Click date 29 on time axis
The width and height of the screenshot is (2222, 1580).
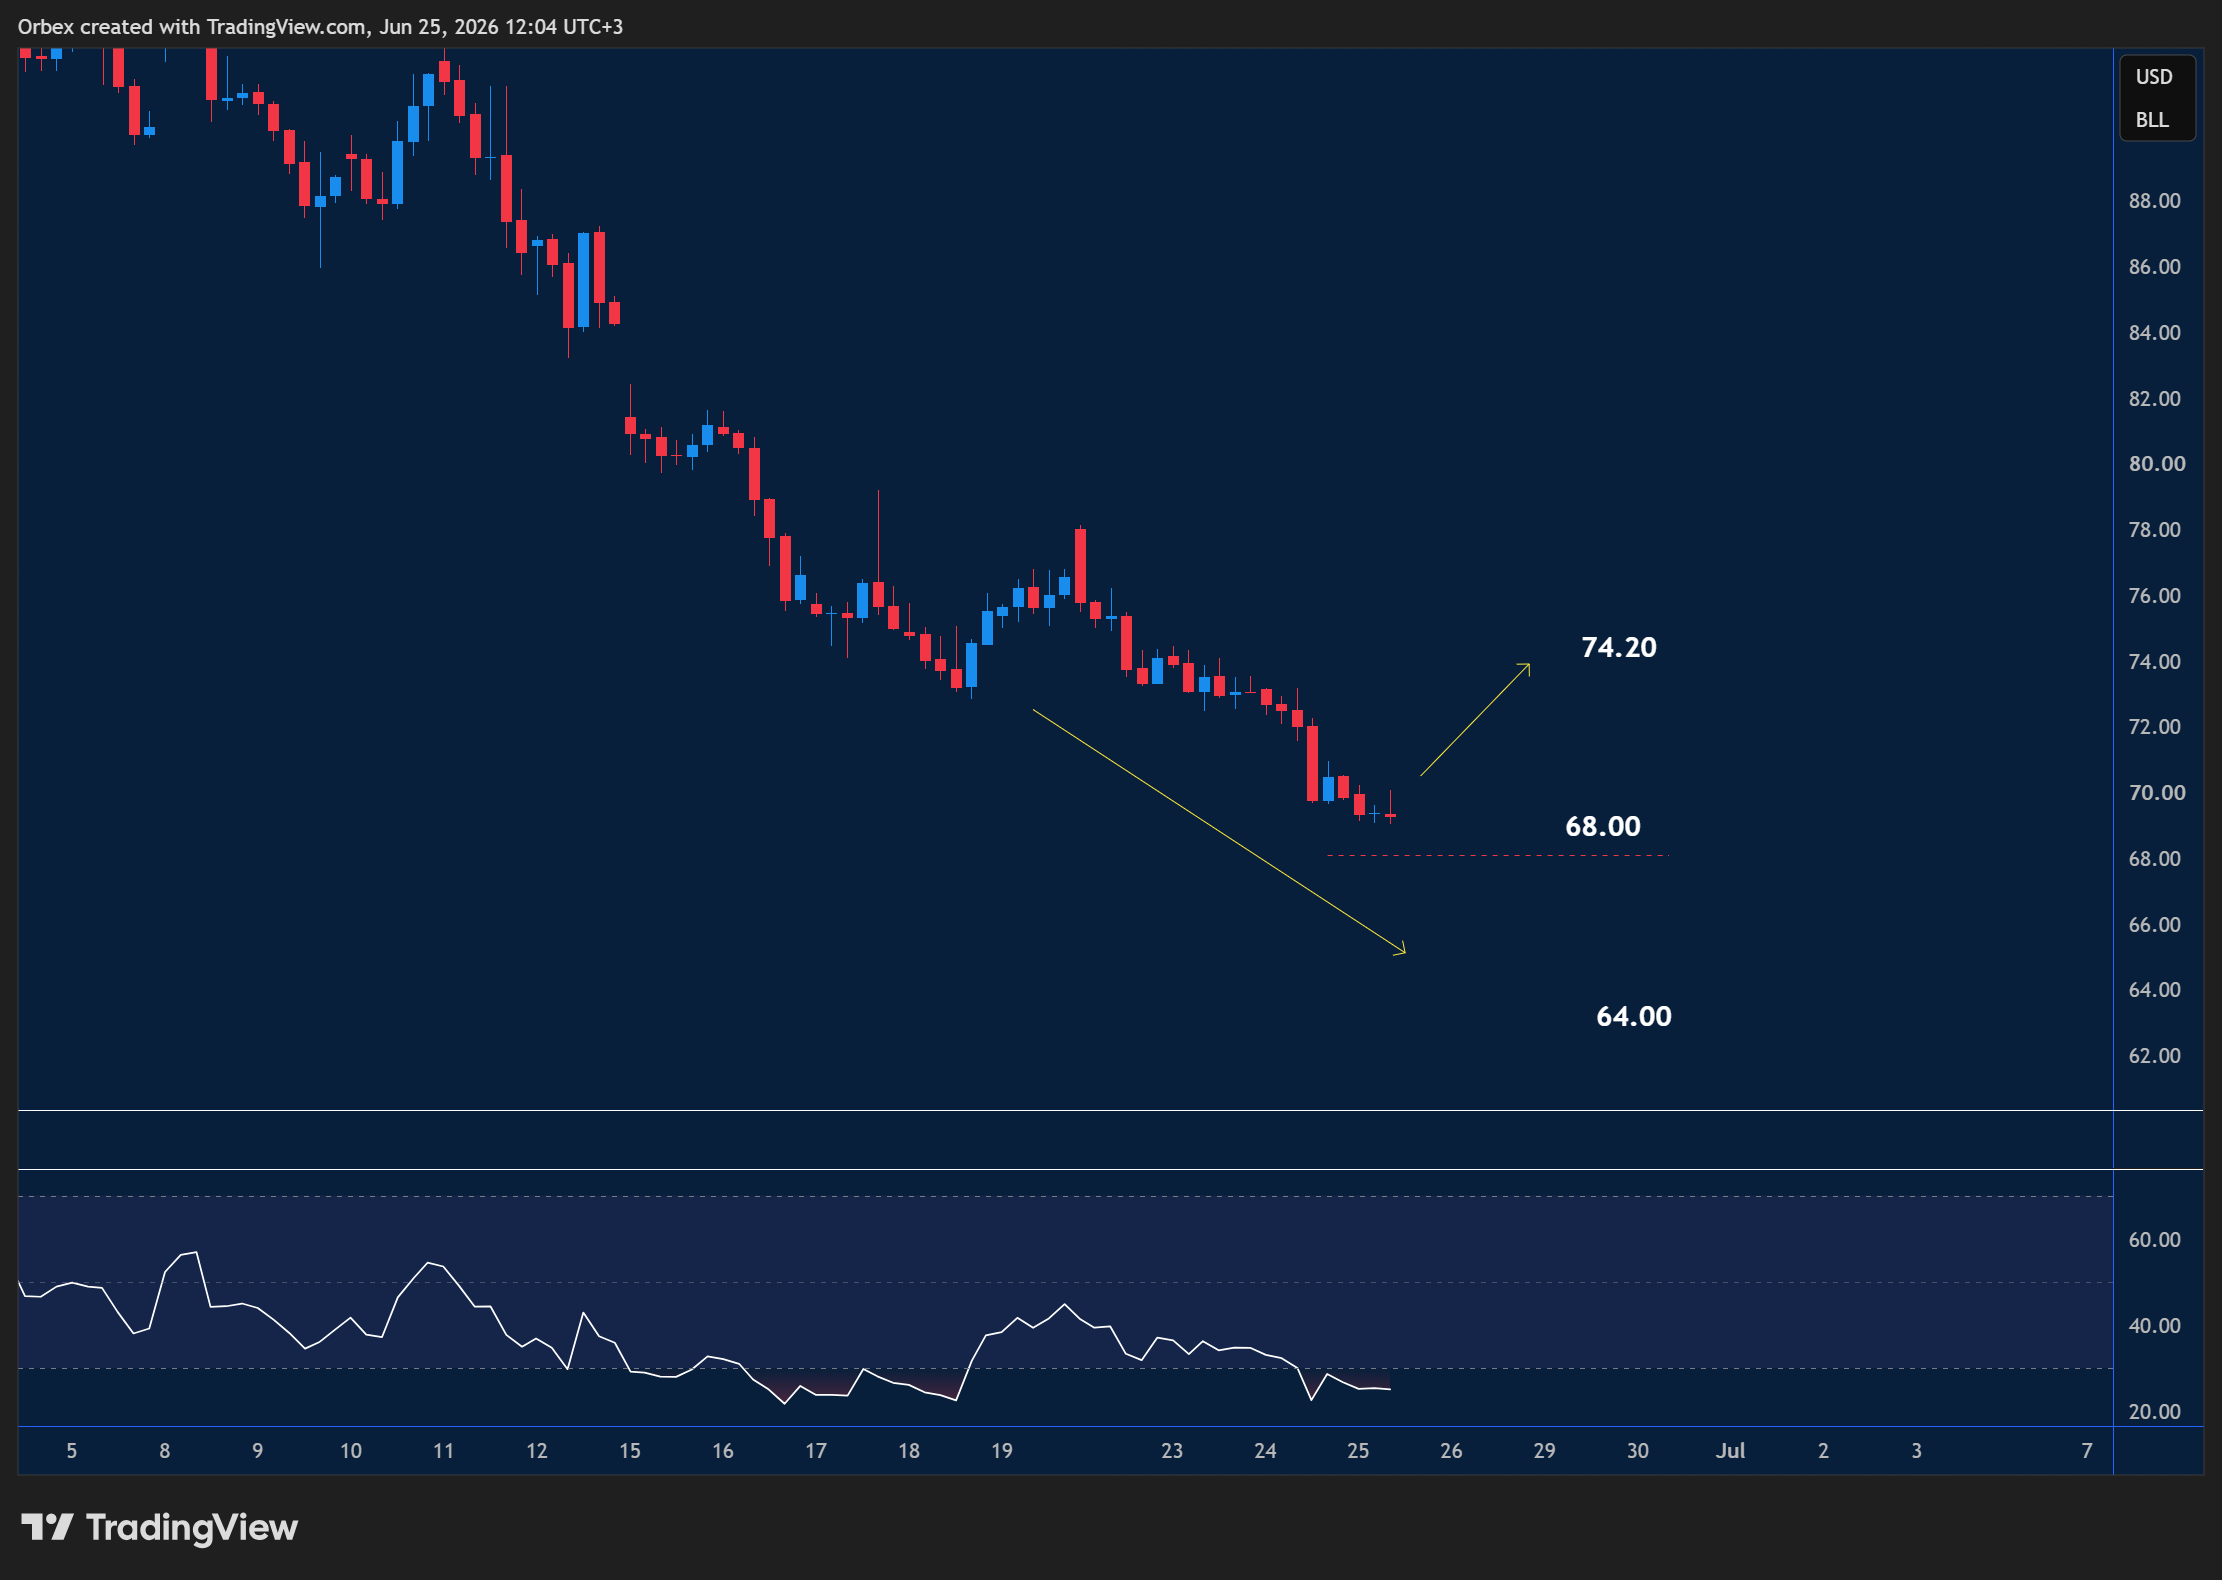1545,1451
